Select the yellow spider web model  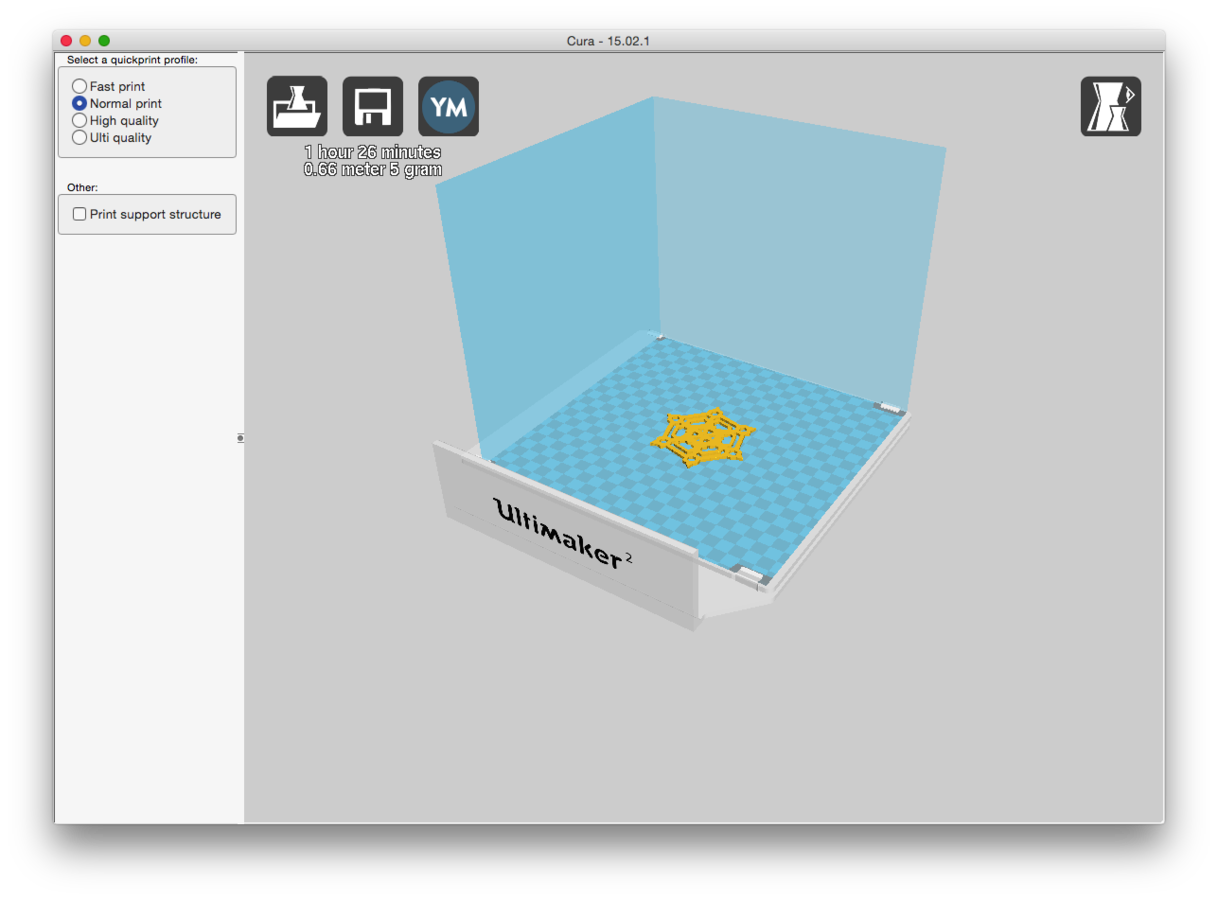[704, 436]
